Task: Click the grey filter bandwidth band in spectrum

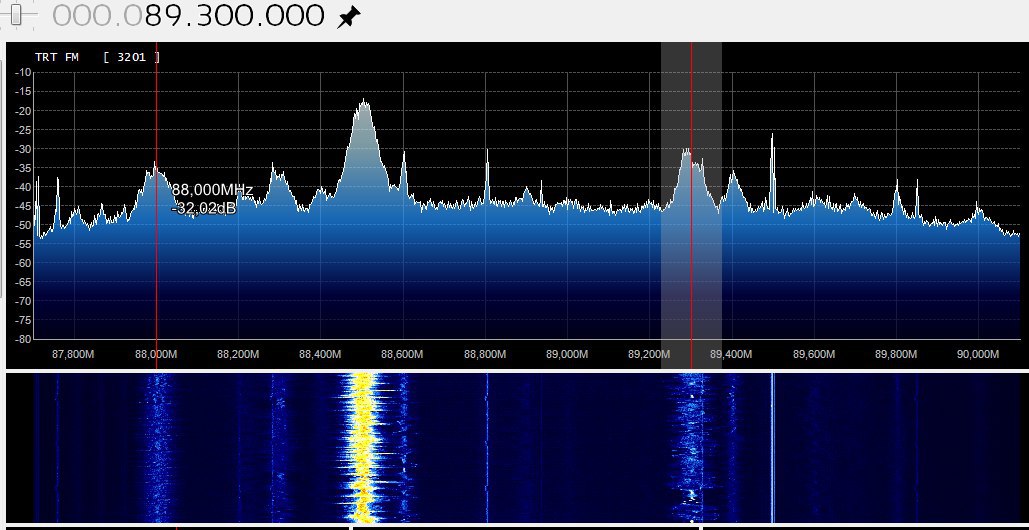Action: (691, 205)
